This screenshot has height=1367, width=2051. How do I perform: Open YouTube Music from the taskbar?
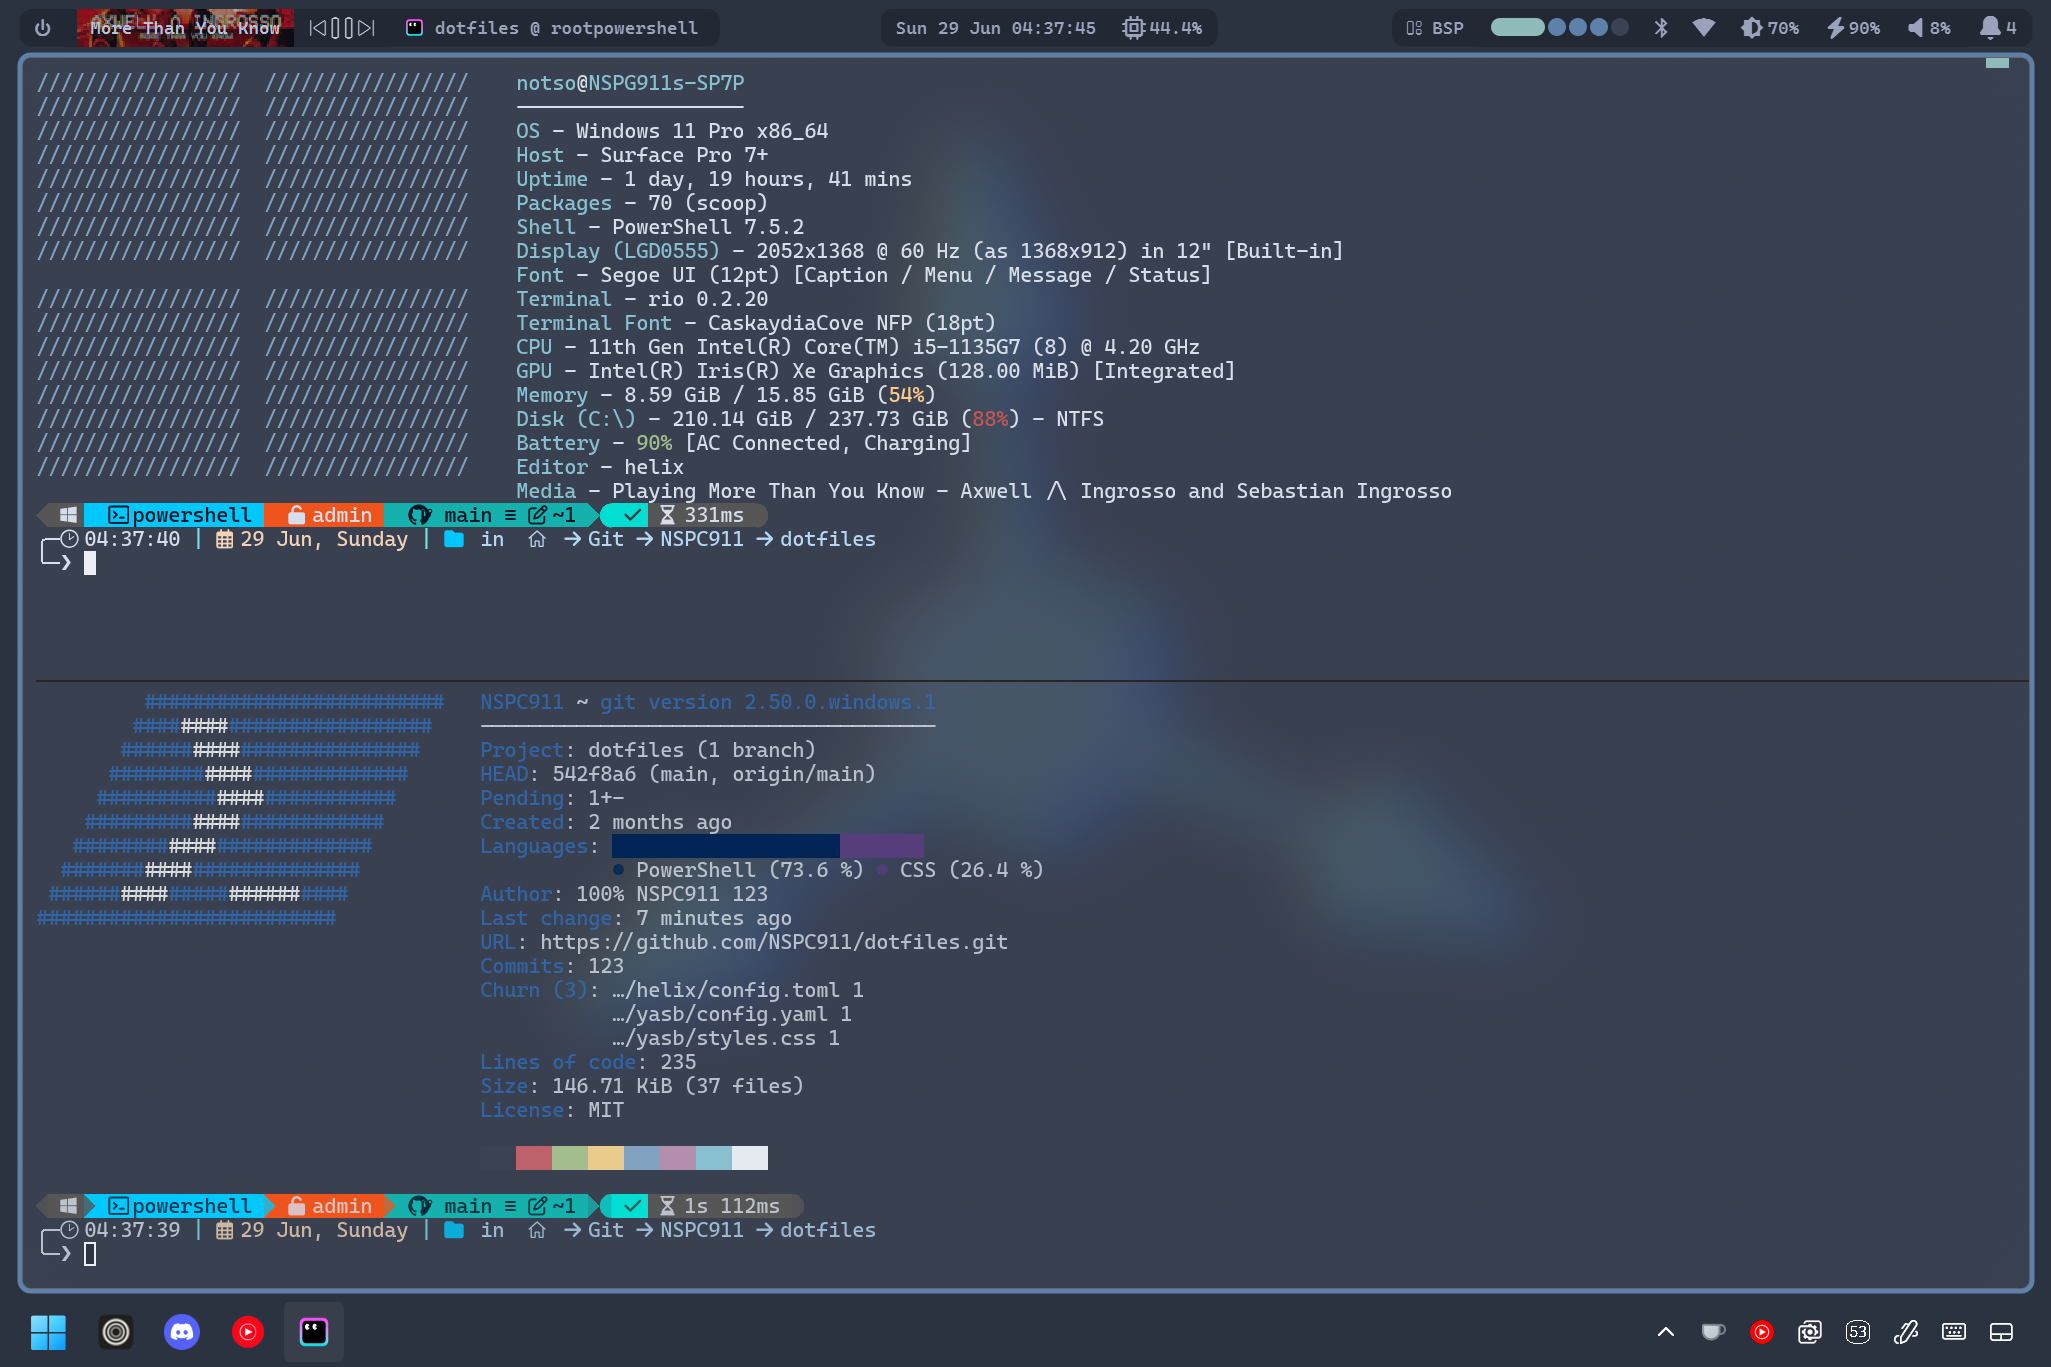(x=248, y=1332)
